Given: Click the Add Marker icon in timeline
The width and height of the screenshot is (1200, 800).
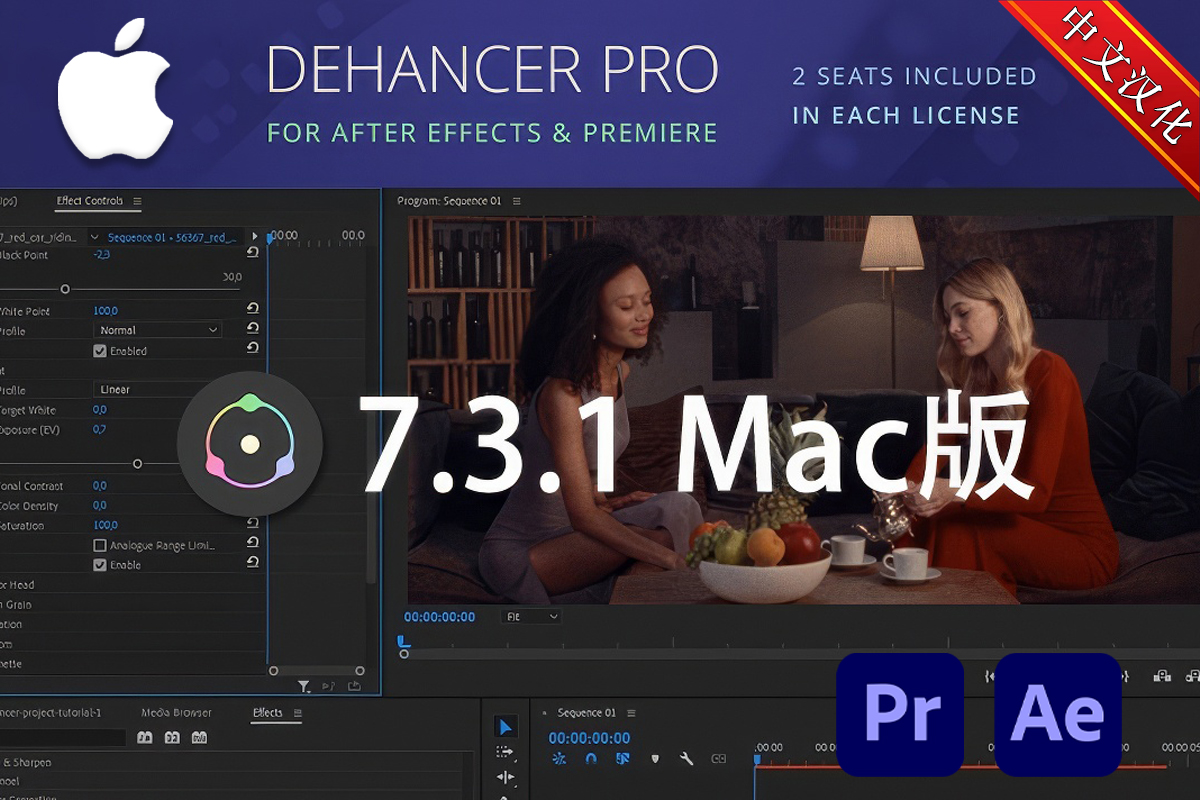Looking at the screenshot, I should [x=654, y=759].
